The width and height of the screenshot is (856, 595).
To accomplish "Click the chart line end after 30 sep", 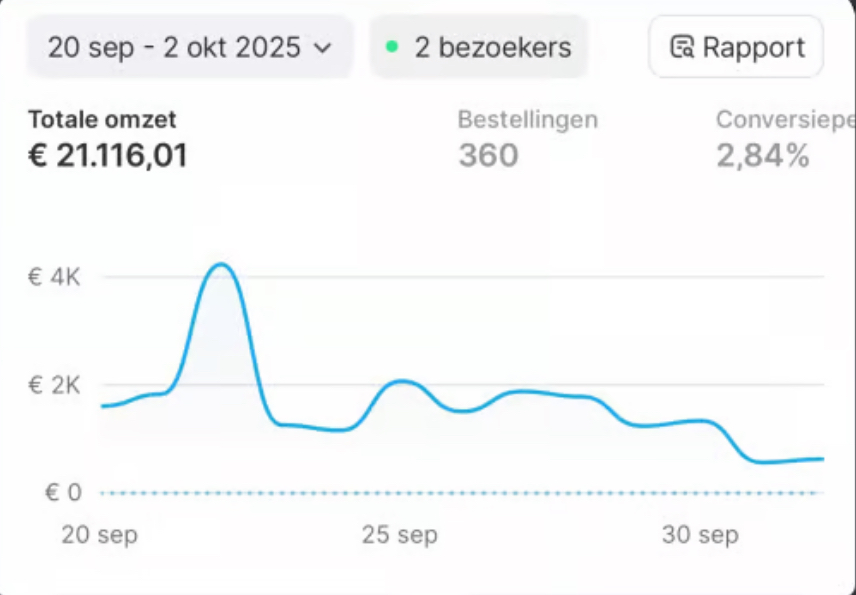I will click(820, 459).
